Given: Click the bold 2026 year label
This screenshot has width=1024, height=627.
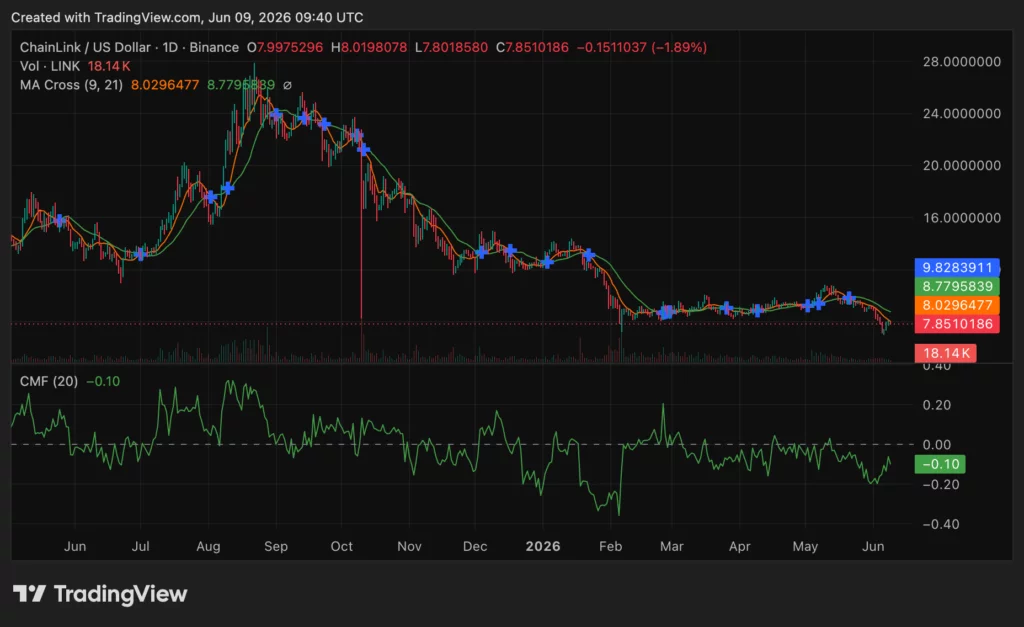Looking at the screenshot, I should [x=543, y=547].
